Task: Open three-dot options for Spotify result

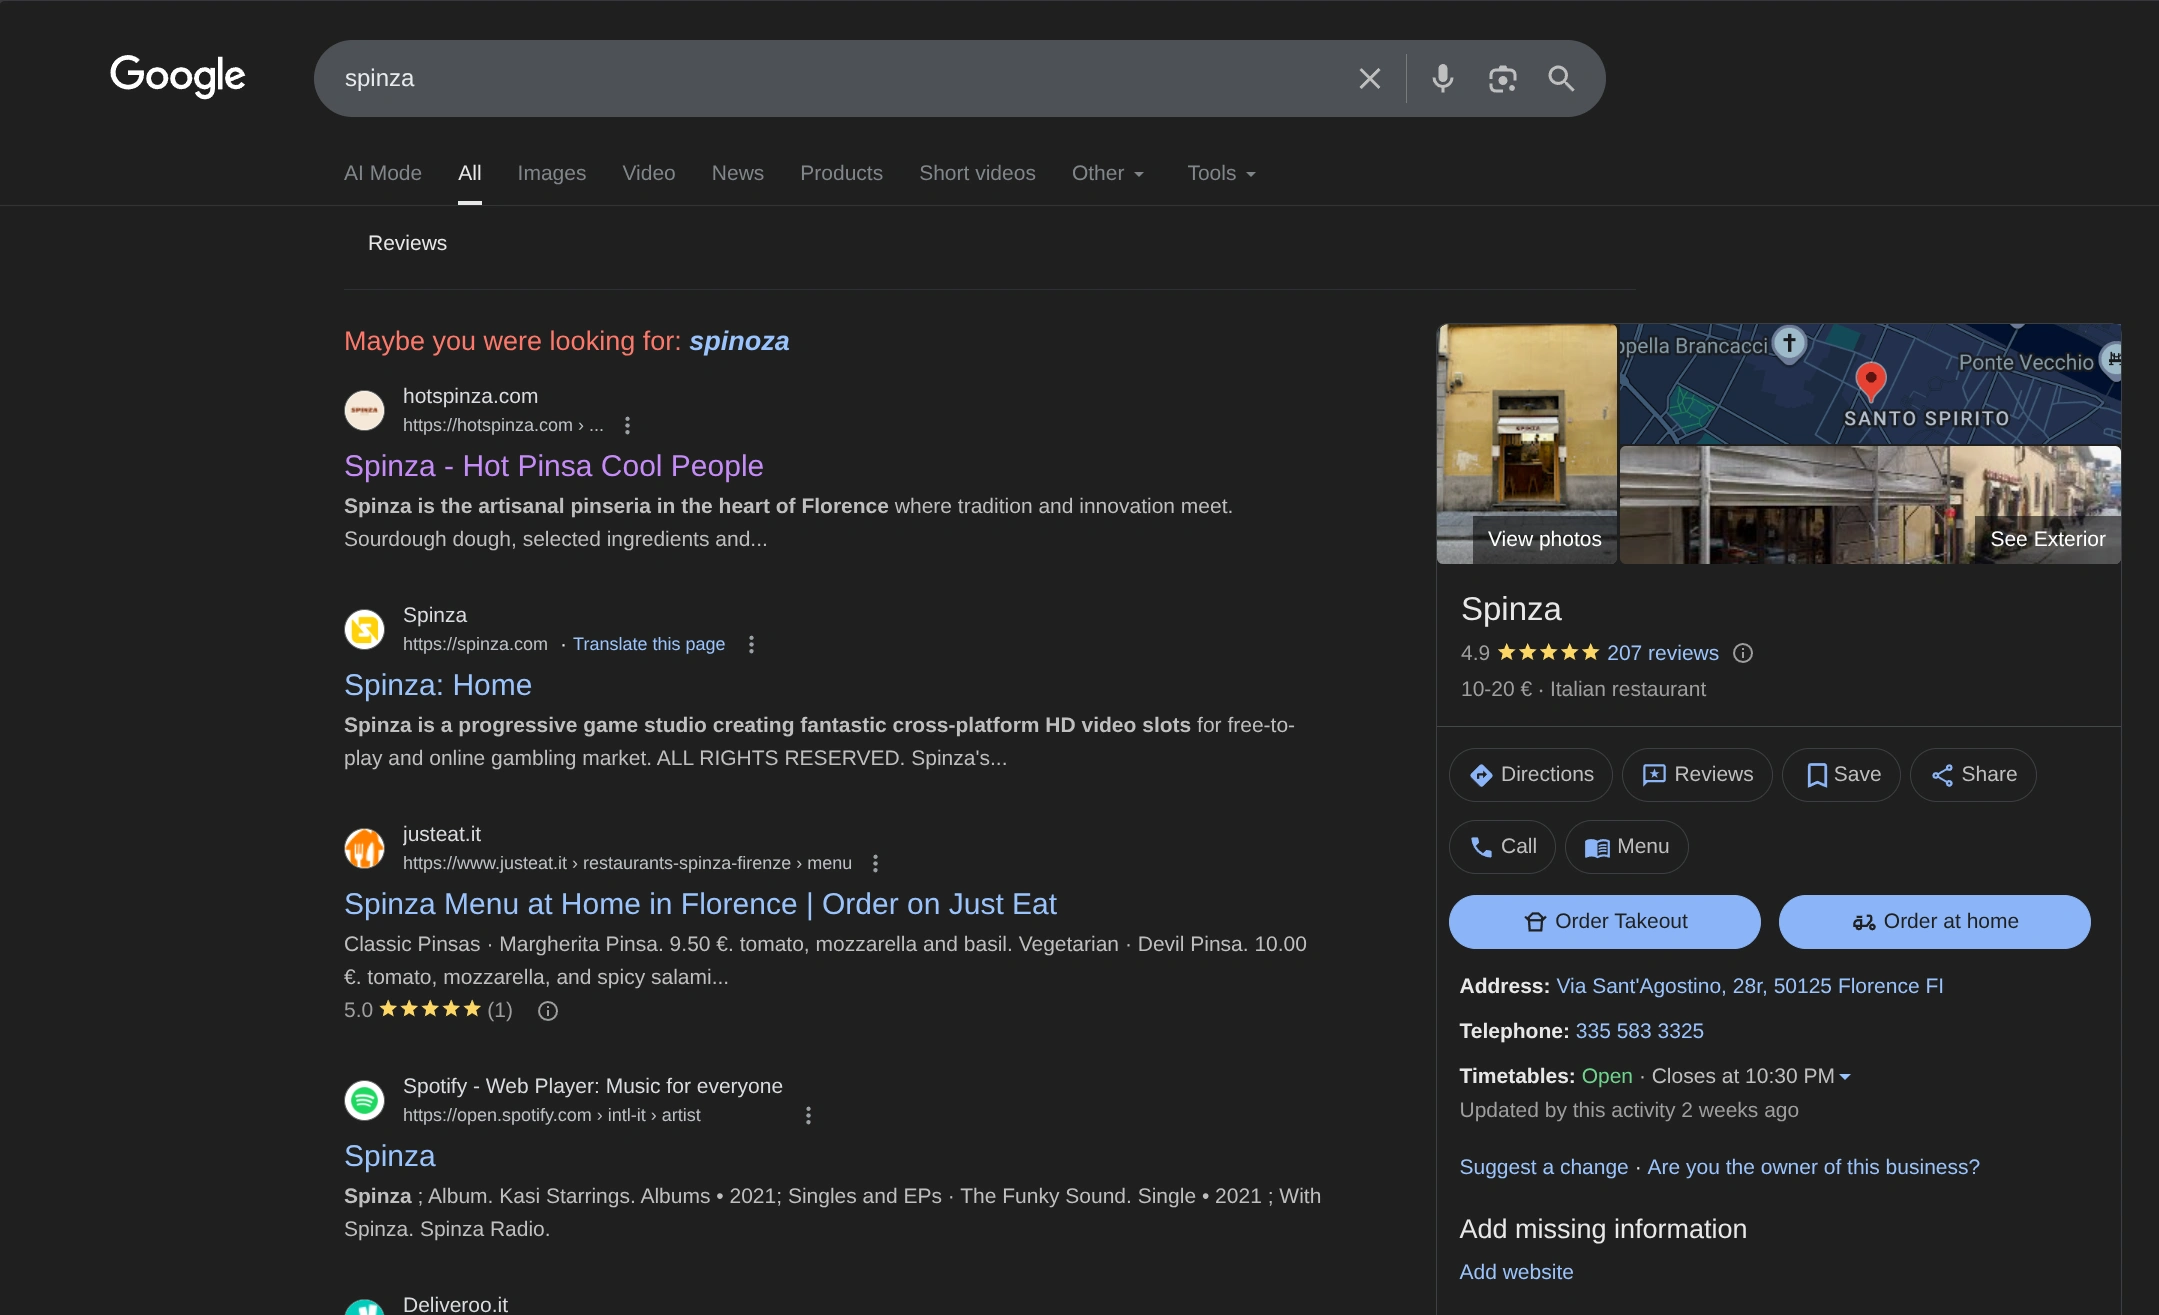Action: [x=808, y=1116]
